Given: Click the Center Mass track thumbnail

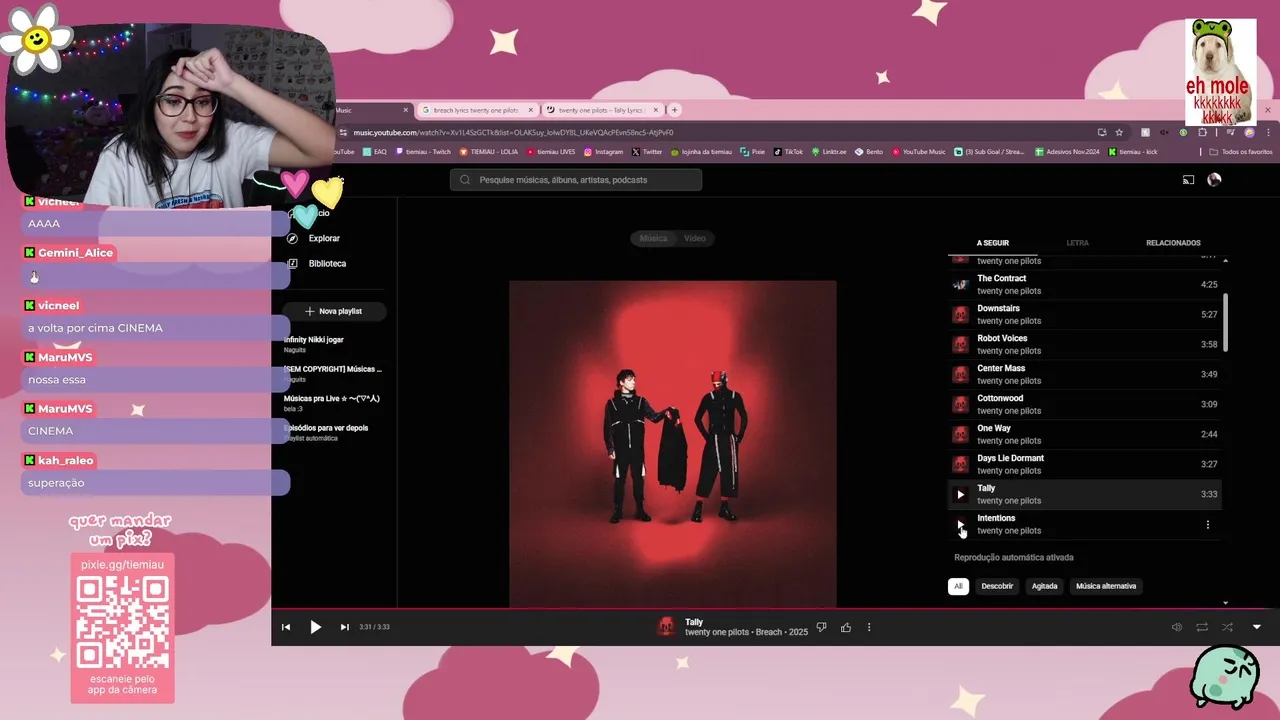Looking at the screenshot, I should click(x=960, y=374).
